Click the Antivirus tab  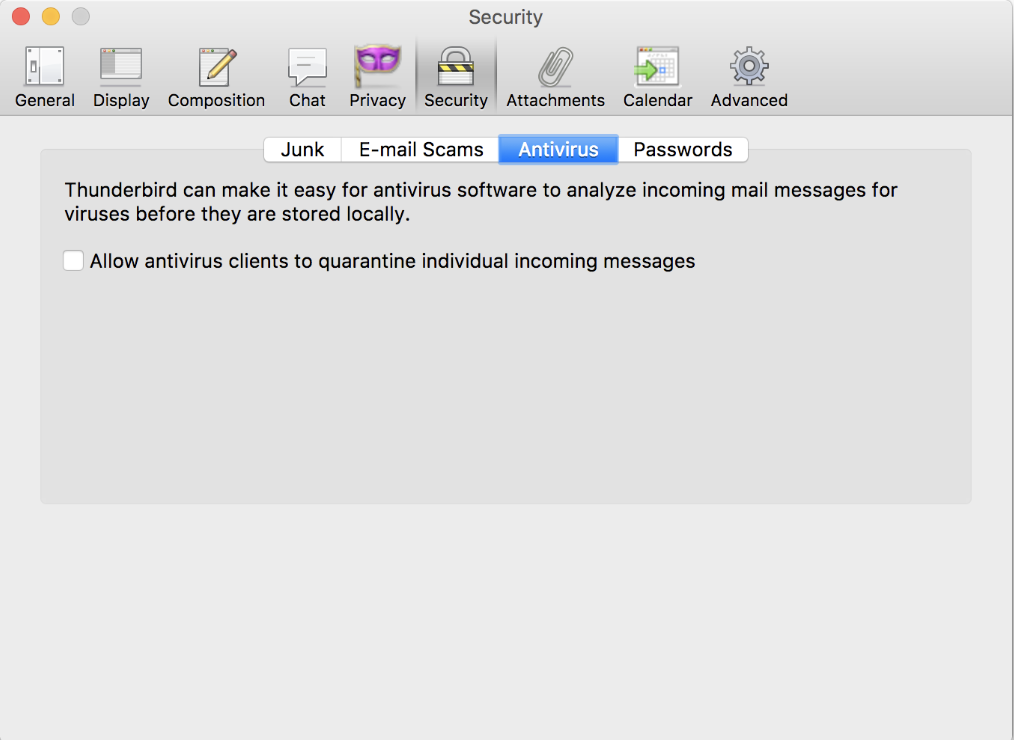click(558, 150)
